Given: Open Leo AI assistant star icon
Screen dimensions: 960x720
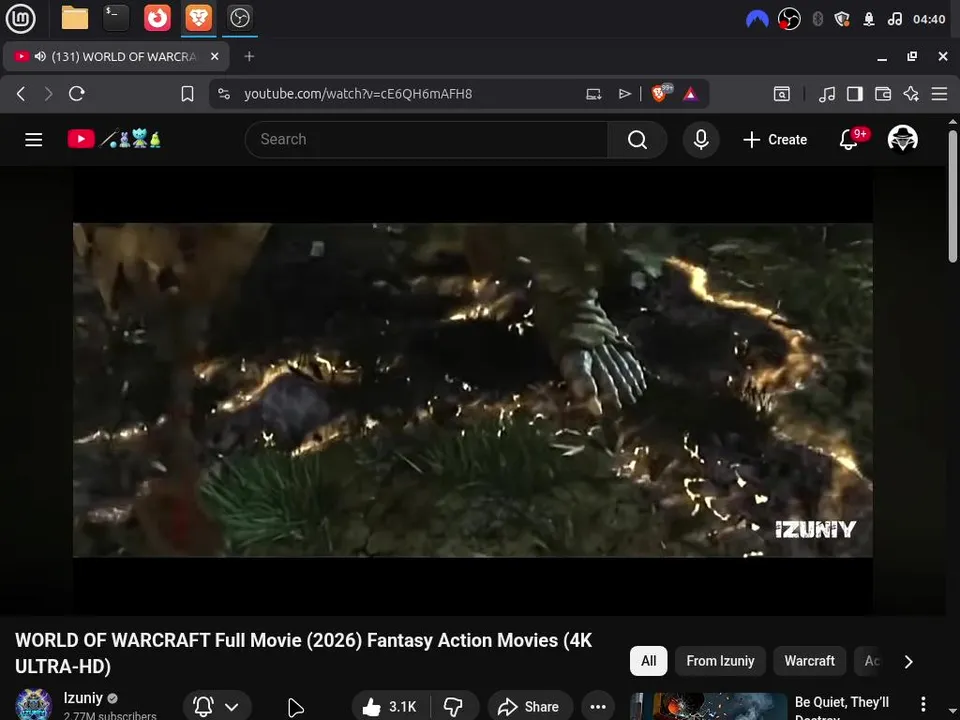Looking at the screenshot, I should (911, 94).
